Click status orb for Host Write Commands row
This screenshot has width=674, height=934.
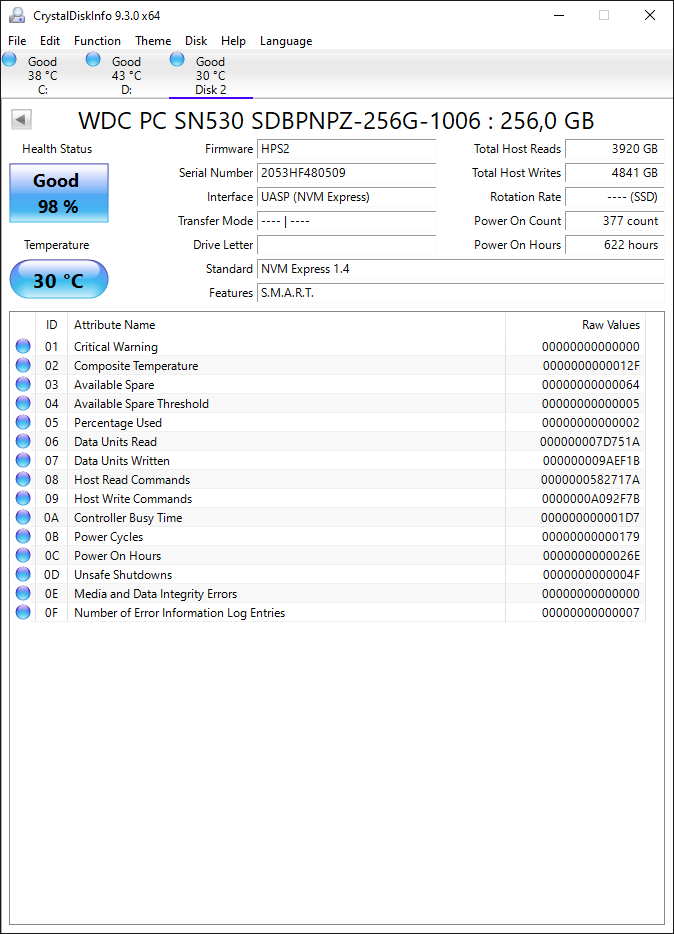click(23, 499)
